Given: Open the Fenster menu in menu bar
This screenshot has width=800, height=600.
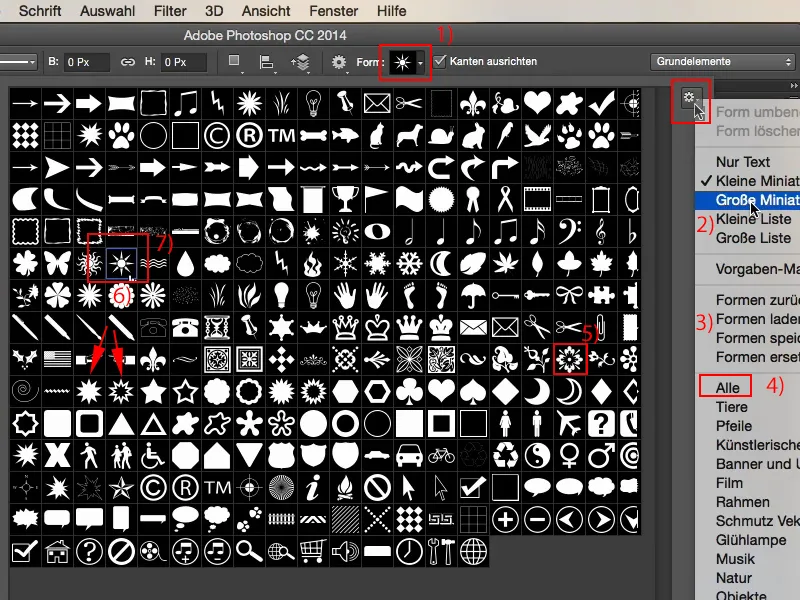Looking at the screenshot, I should (336, 11).
